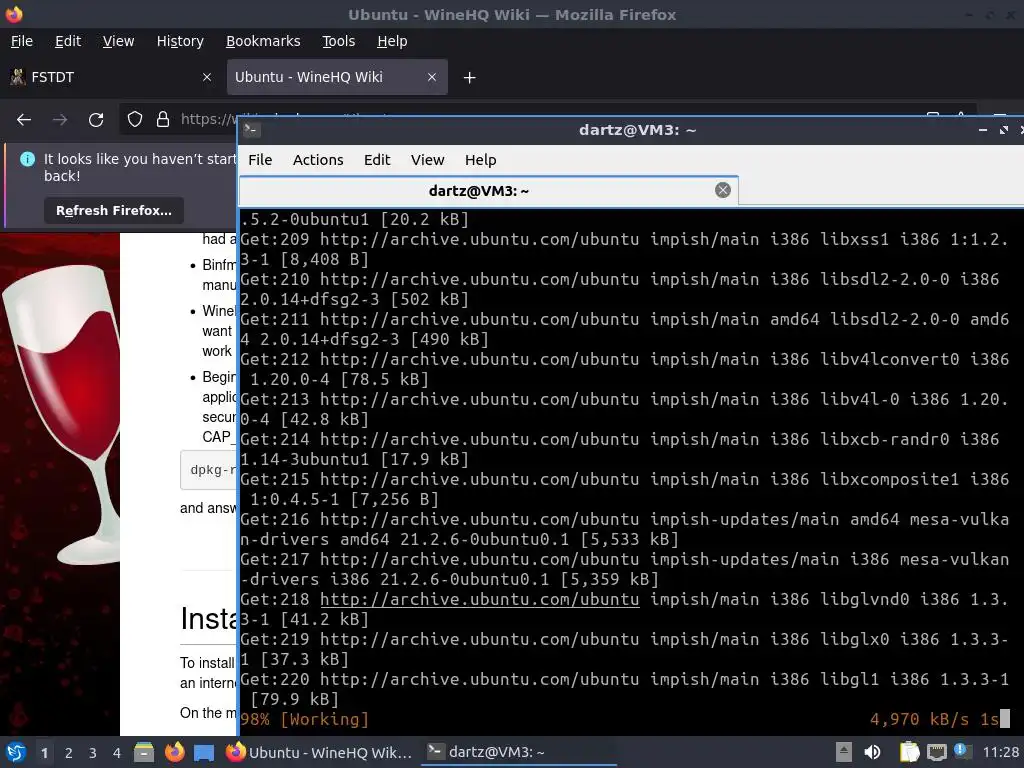The image size is (1024, 768).
Task: Close the Ubuntu - WineHQ Wiki tab
Action: click(432, 77)
